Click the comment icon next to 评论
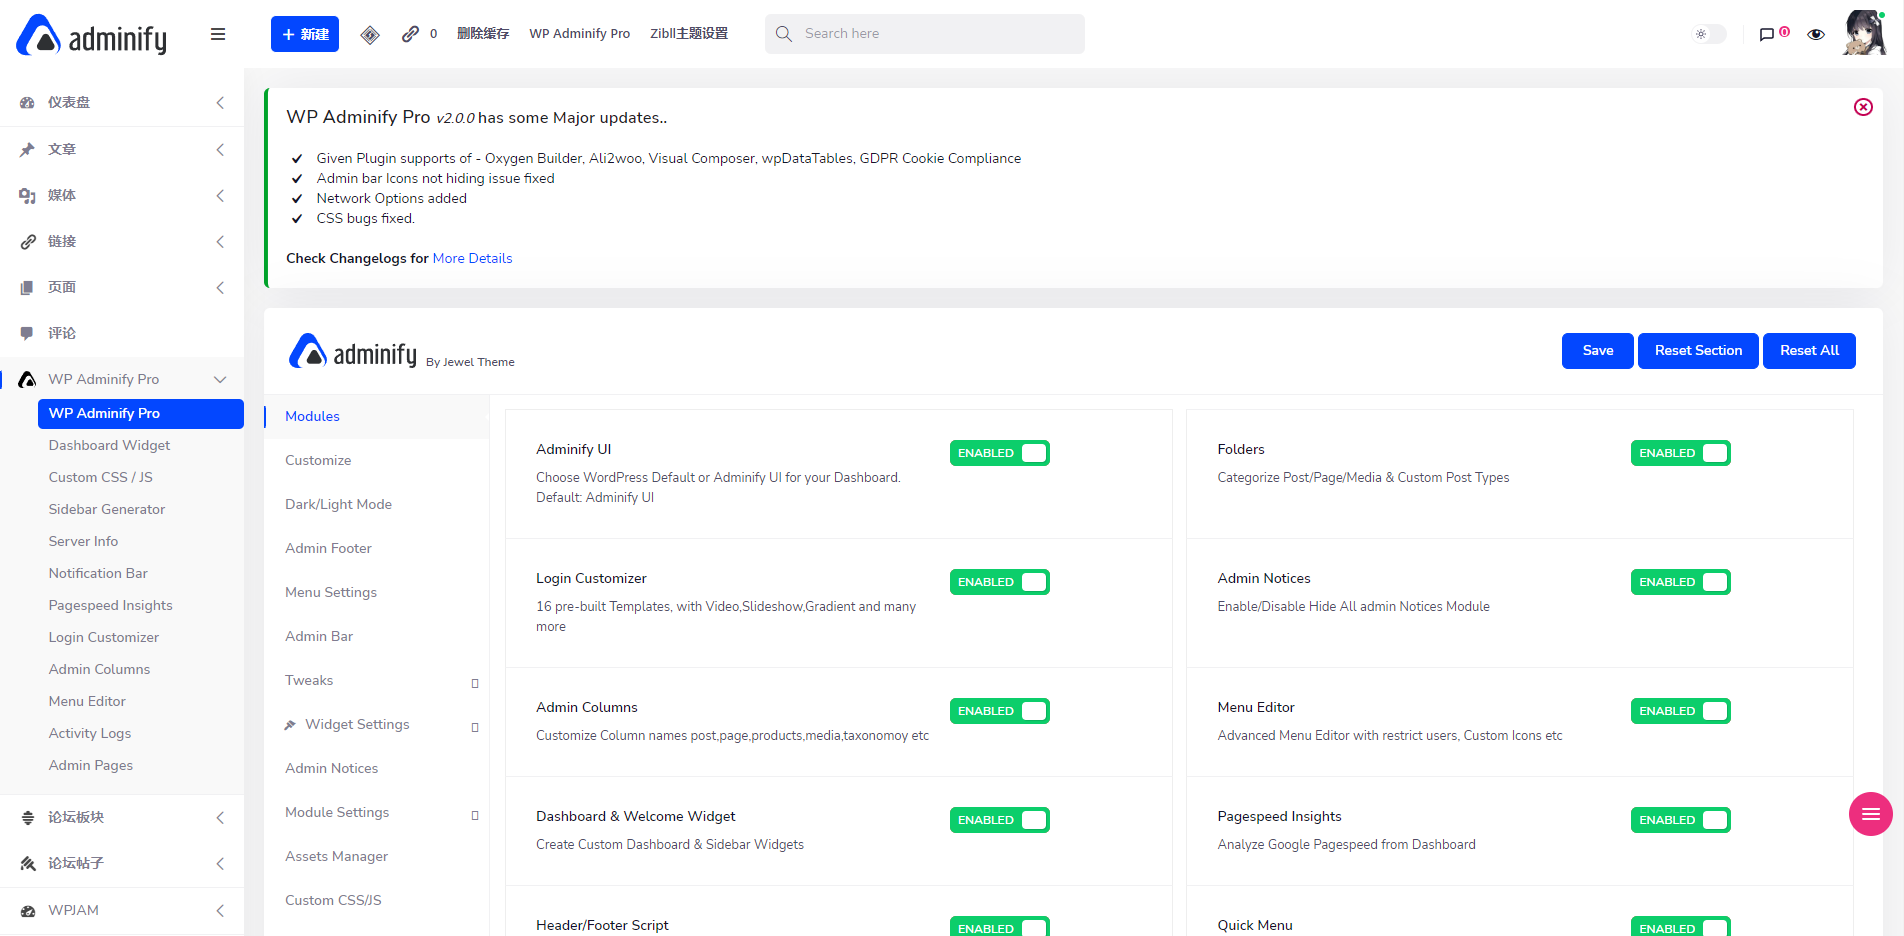1904x936 pixels. [28, 333]
